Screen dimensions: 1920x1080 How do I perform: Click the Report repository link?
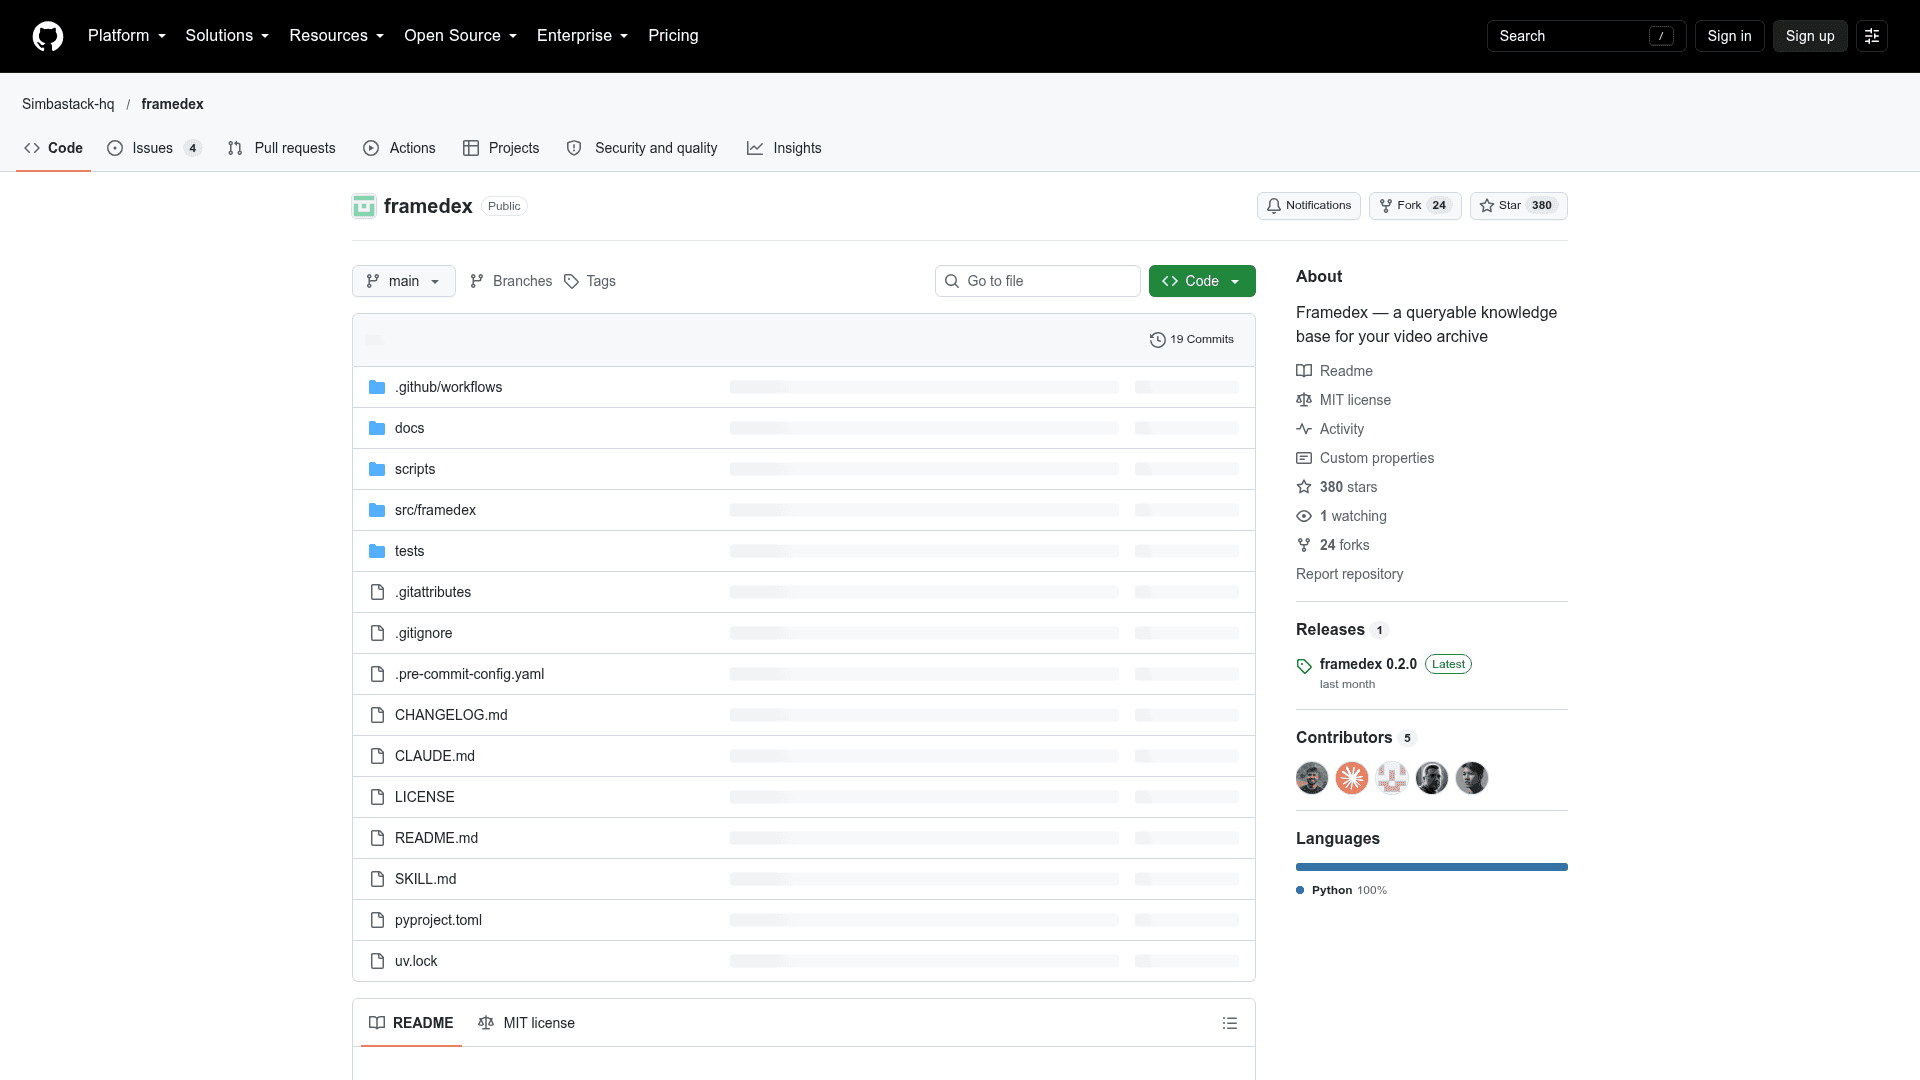(x=1349, y=574)
